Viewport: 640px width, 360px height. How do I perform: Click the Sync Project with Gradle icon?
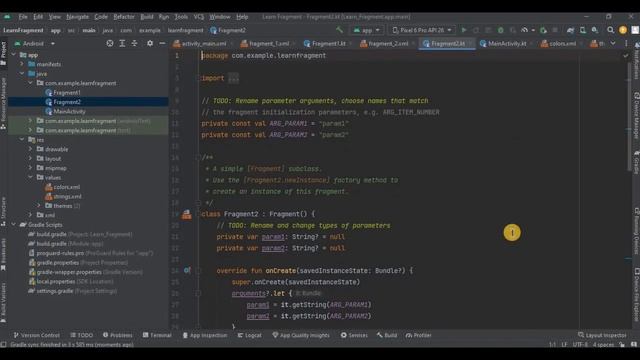[570, 30]
